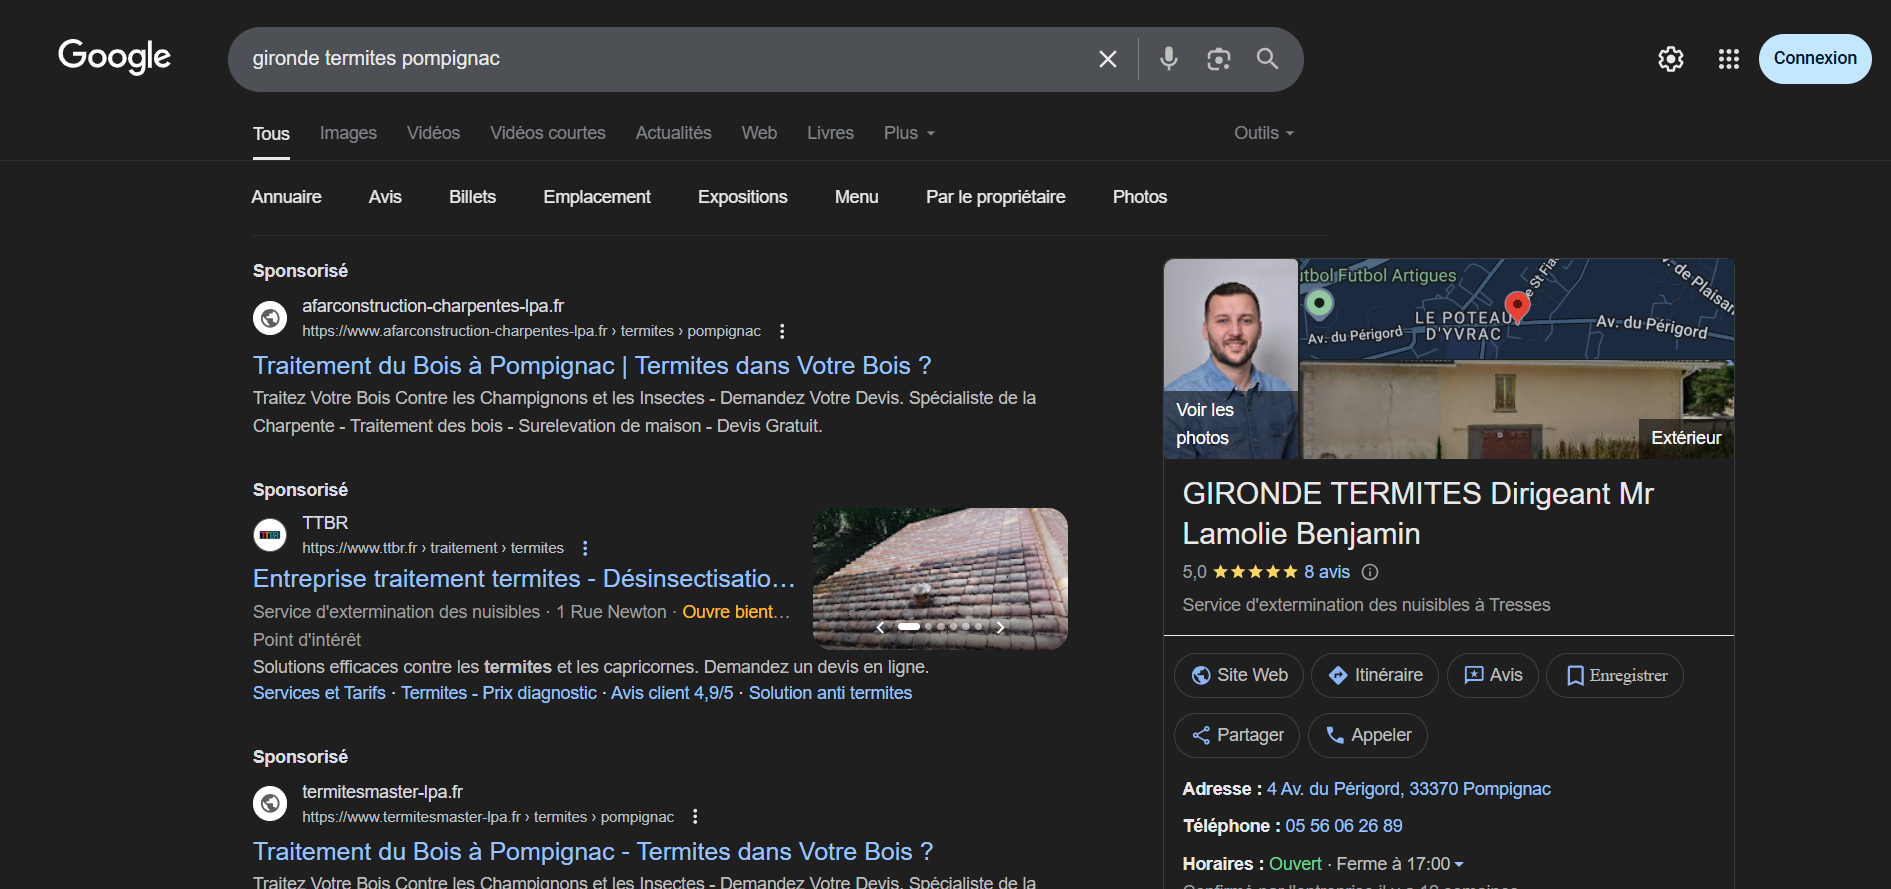Image resolution: width=1891 pixels, height=889 pixels.
Task: Open the Avis client 4,9/5 sitelink
Action: pos(672,693)
